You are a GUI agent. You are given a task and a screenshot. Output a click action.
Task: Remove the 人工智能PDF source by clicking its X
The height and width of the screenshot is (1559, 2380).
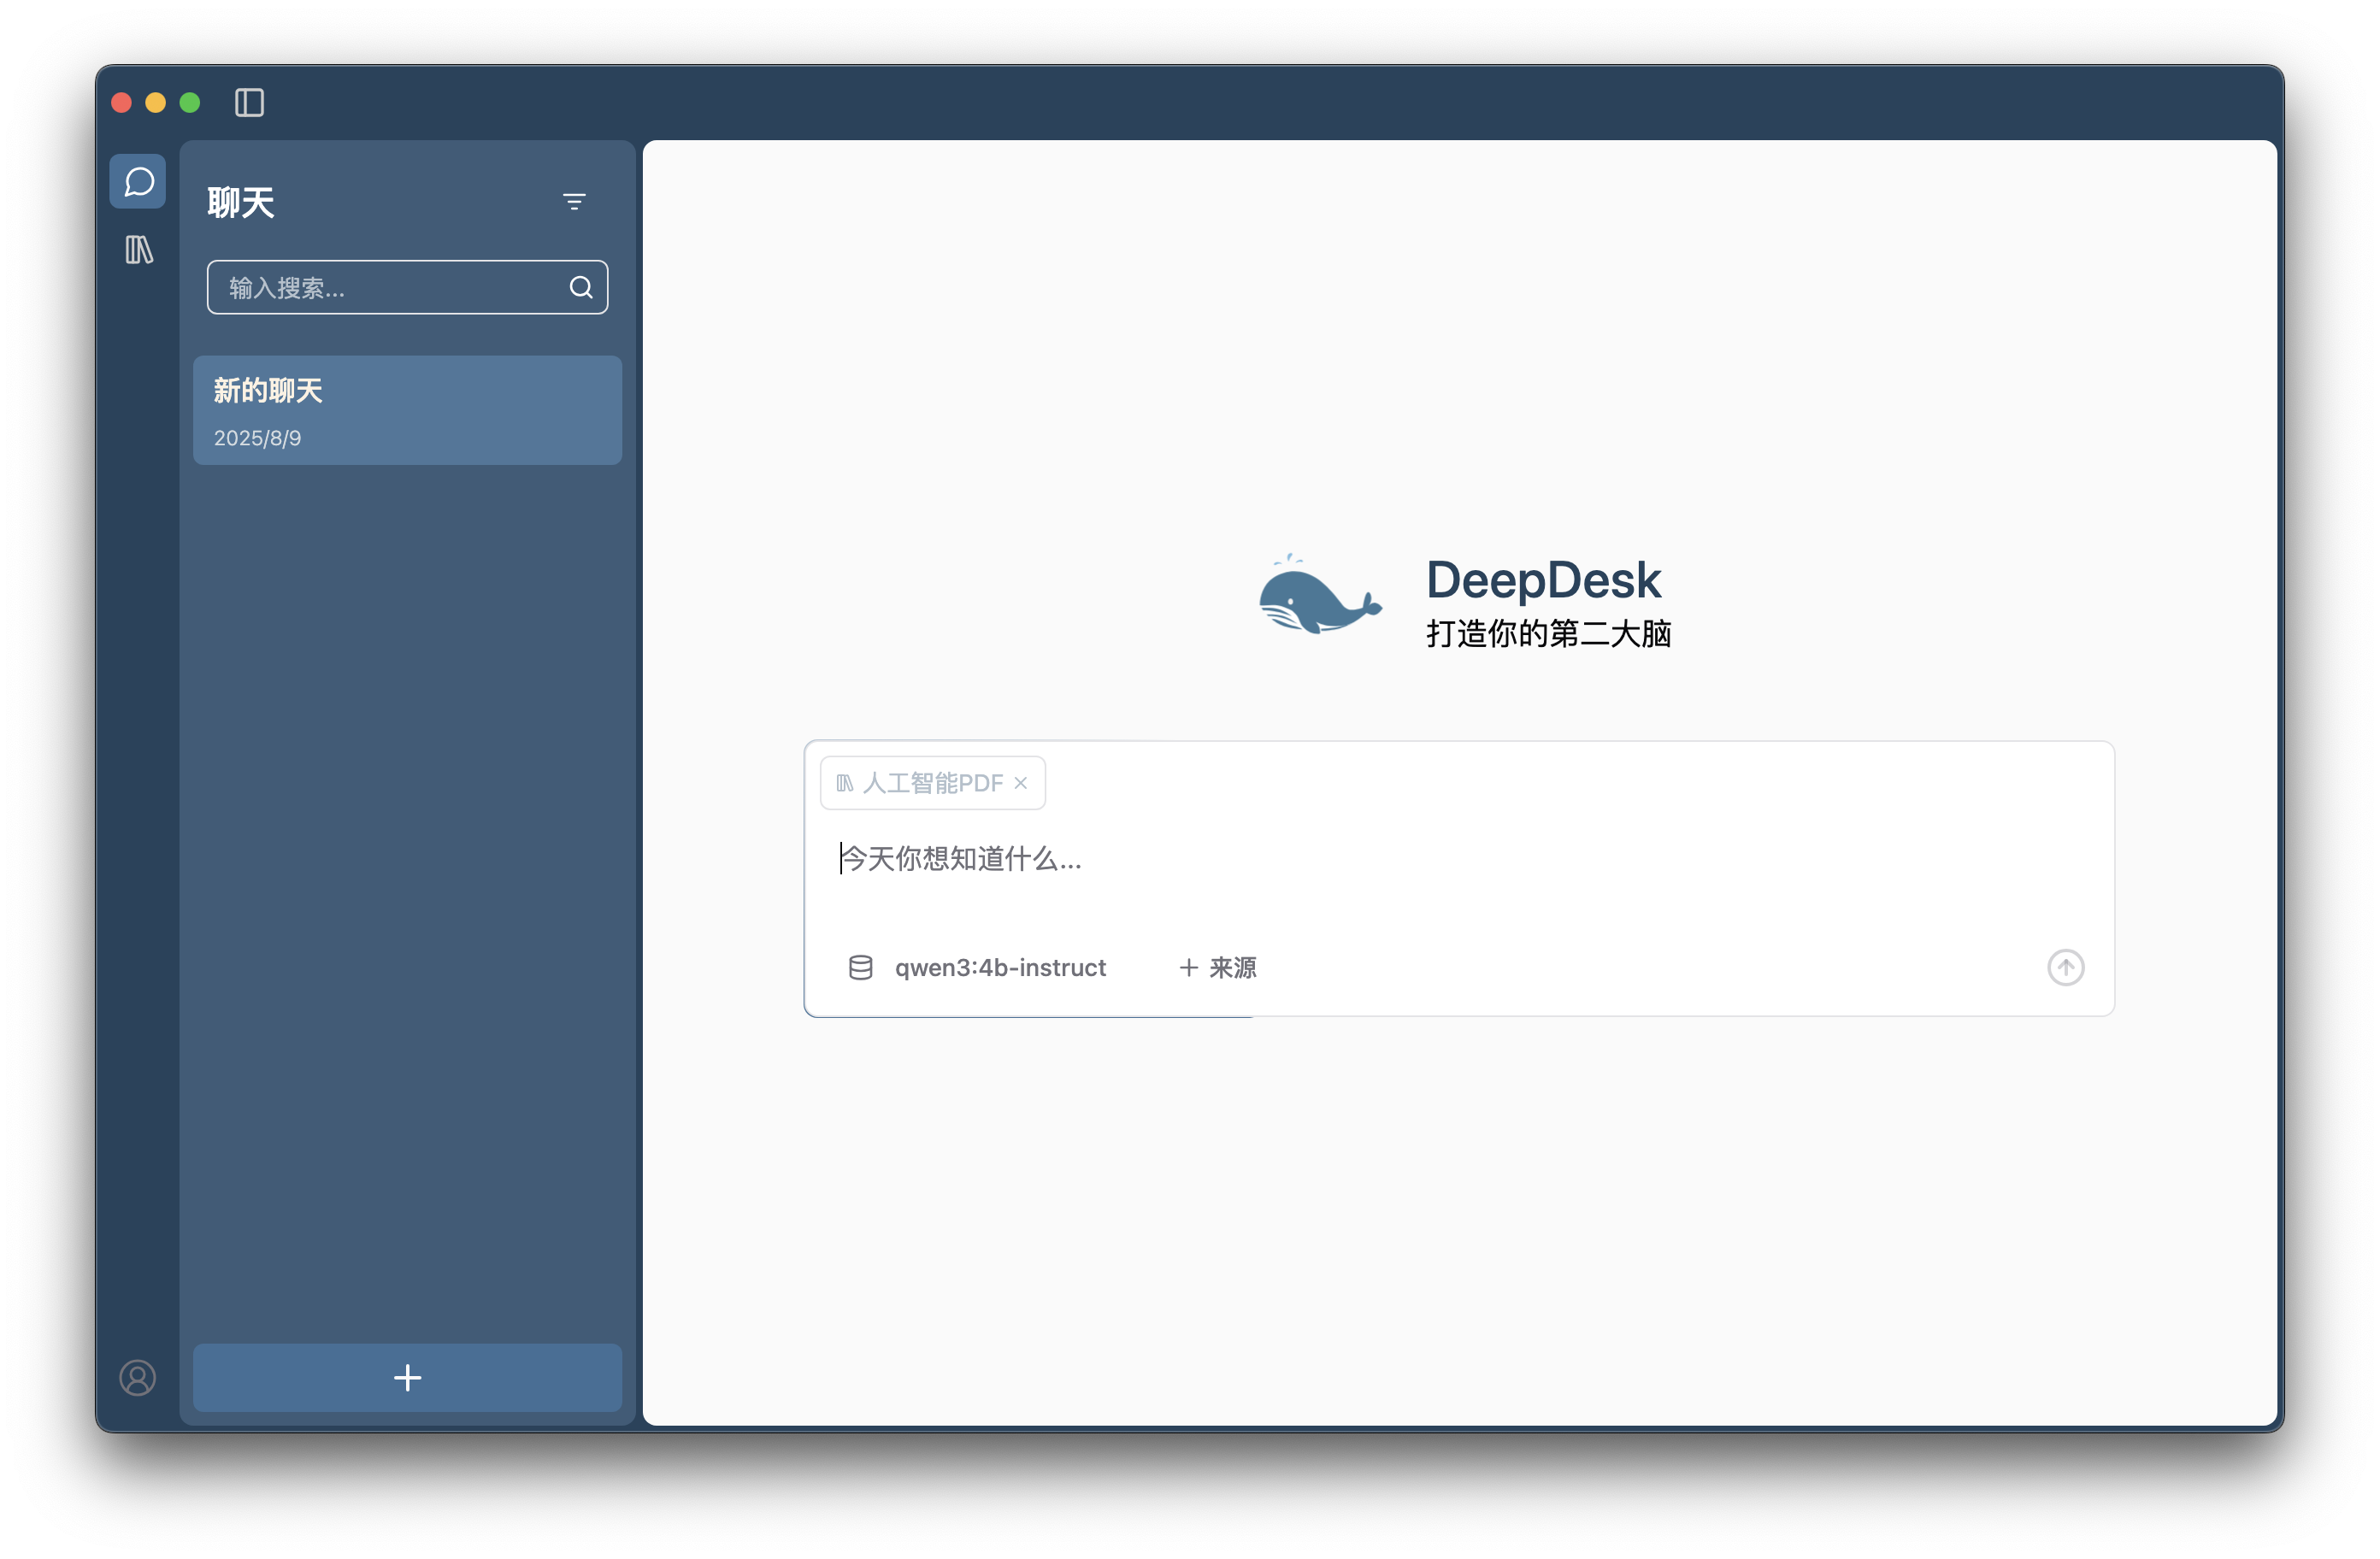1021,783
